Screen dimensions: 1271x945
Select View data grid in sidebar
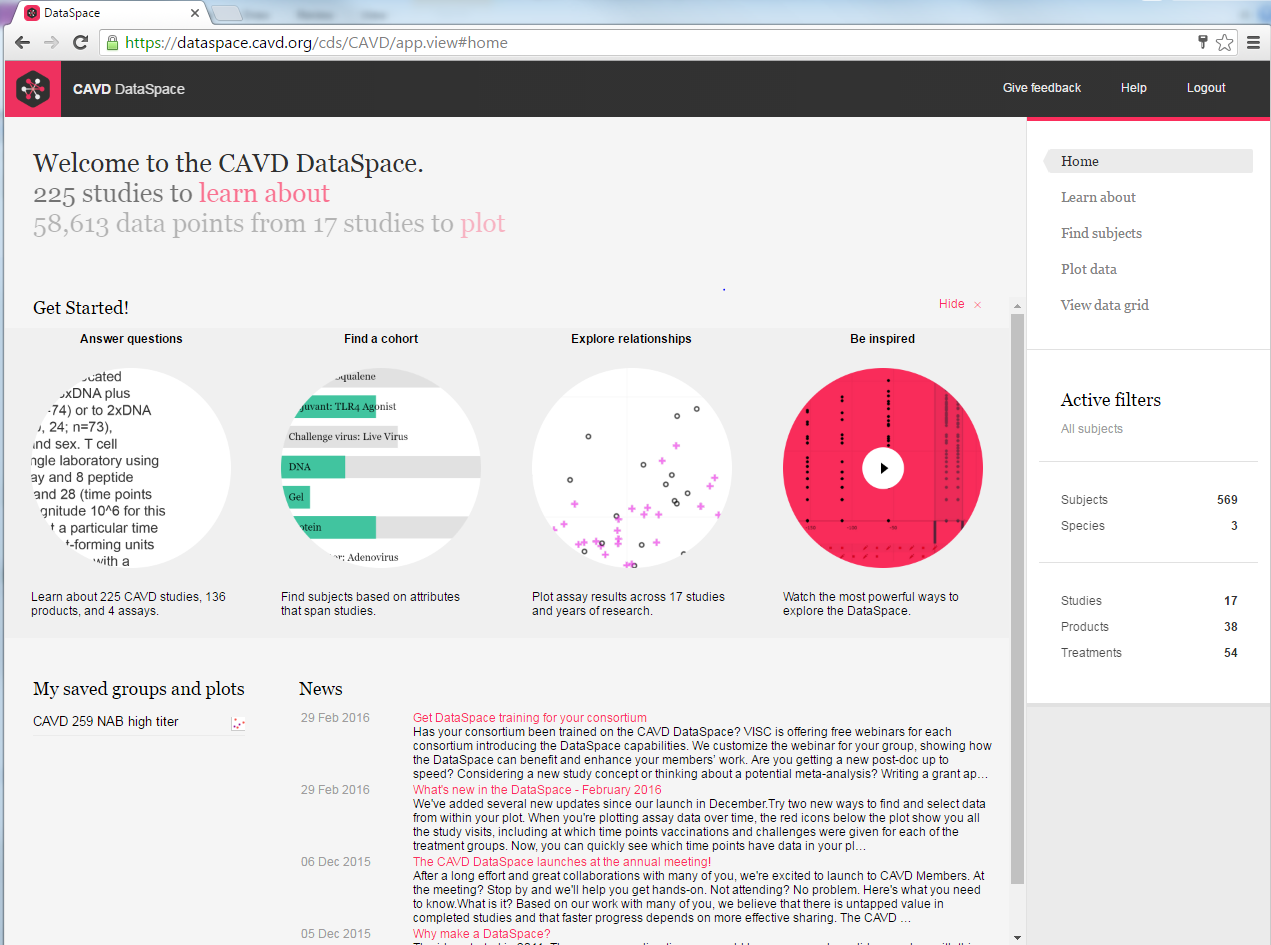click(1105, 305)
